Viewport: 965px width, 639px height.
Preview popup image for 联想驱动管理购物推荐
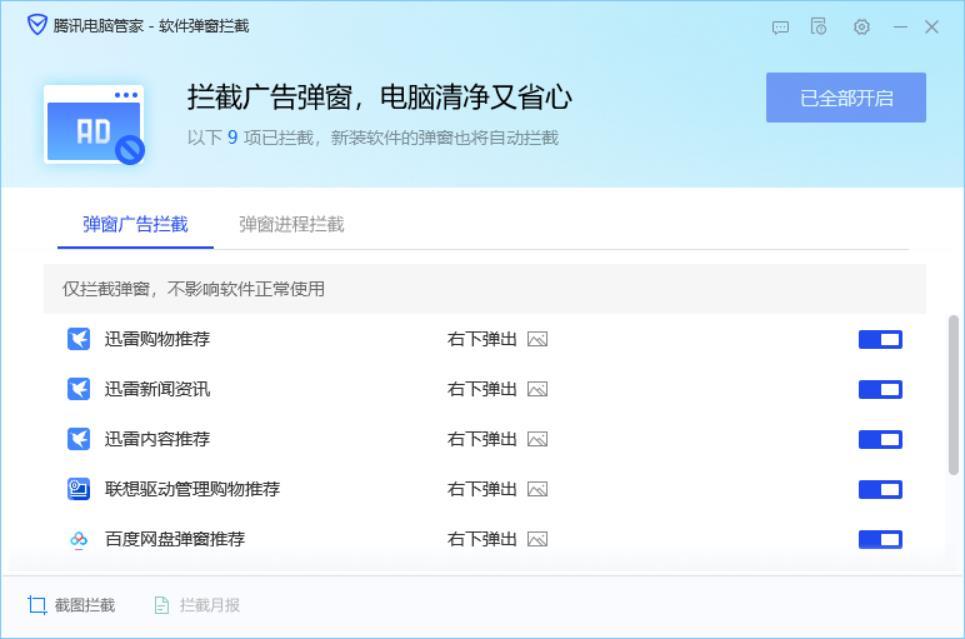coord(537,489)
